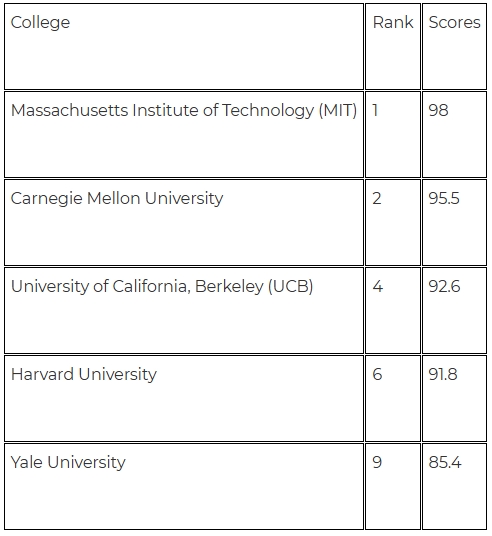
Task: Click the score 91.8 cell
Action: (454, 399)
